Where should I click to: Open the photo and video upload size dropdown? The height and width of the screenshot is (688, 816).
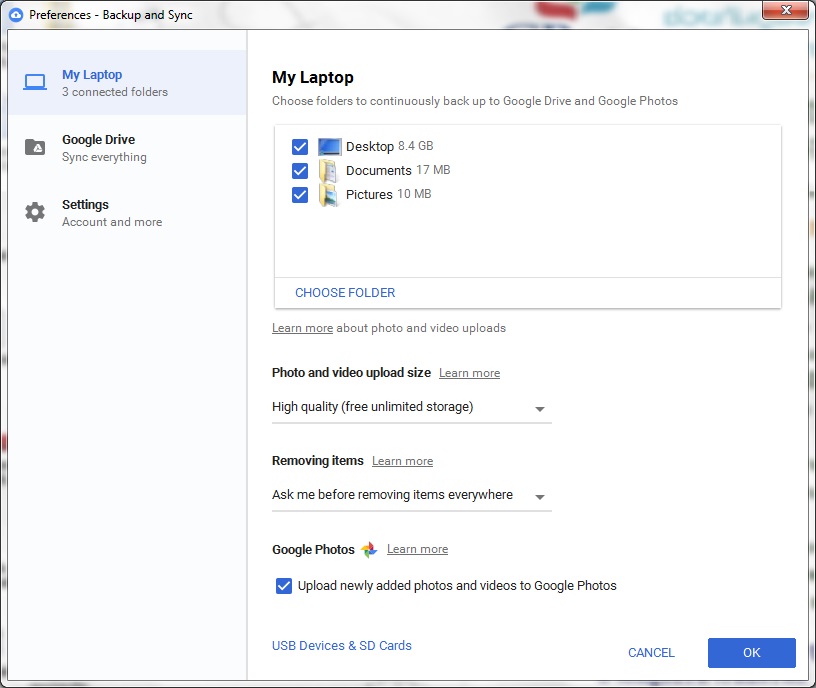tap(411, 408)
